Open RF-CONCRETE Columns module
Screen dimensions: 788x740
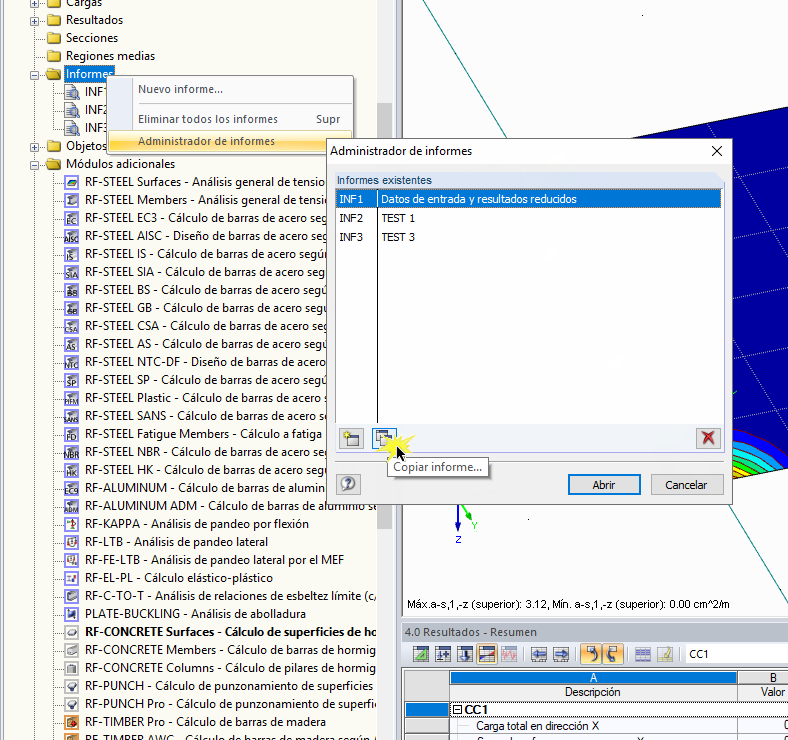[230, 668]
